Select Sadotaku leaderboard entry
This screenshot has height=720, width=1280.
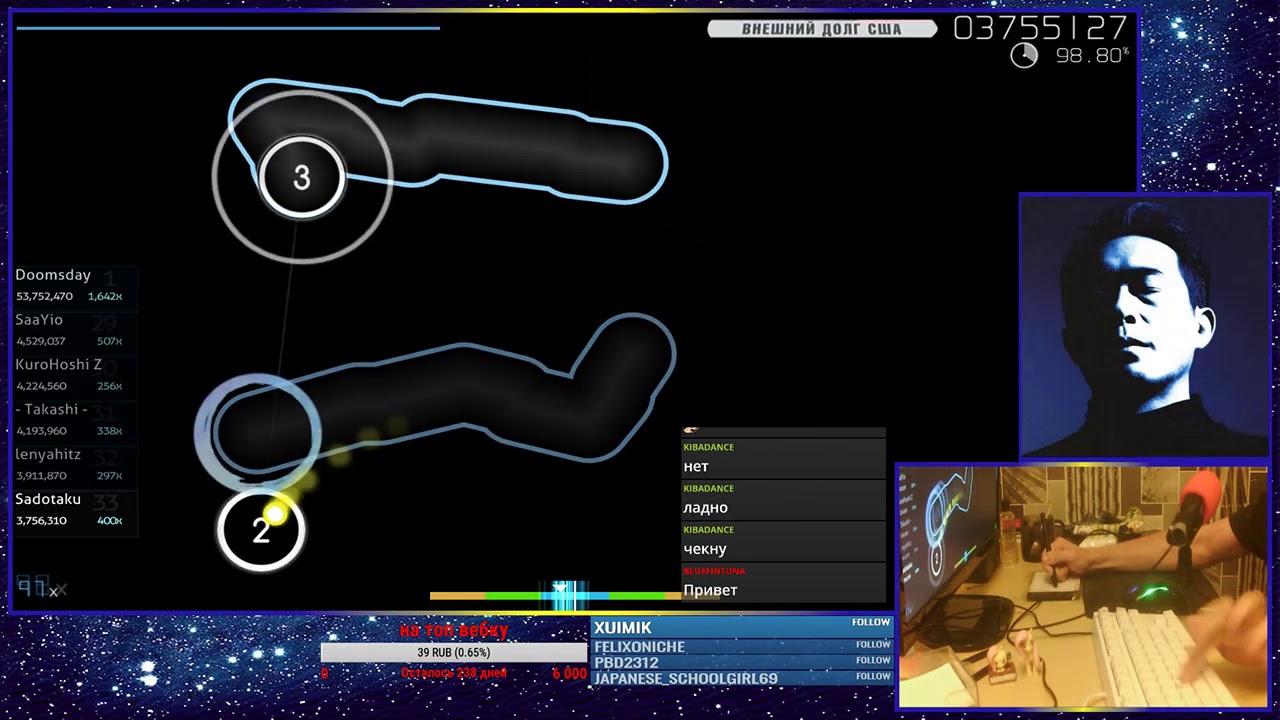(74, 510)
